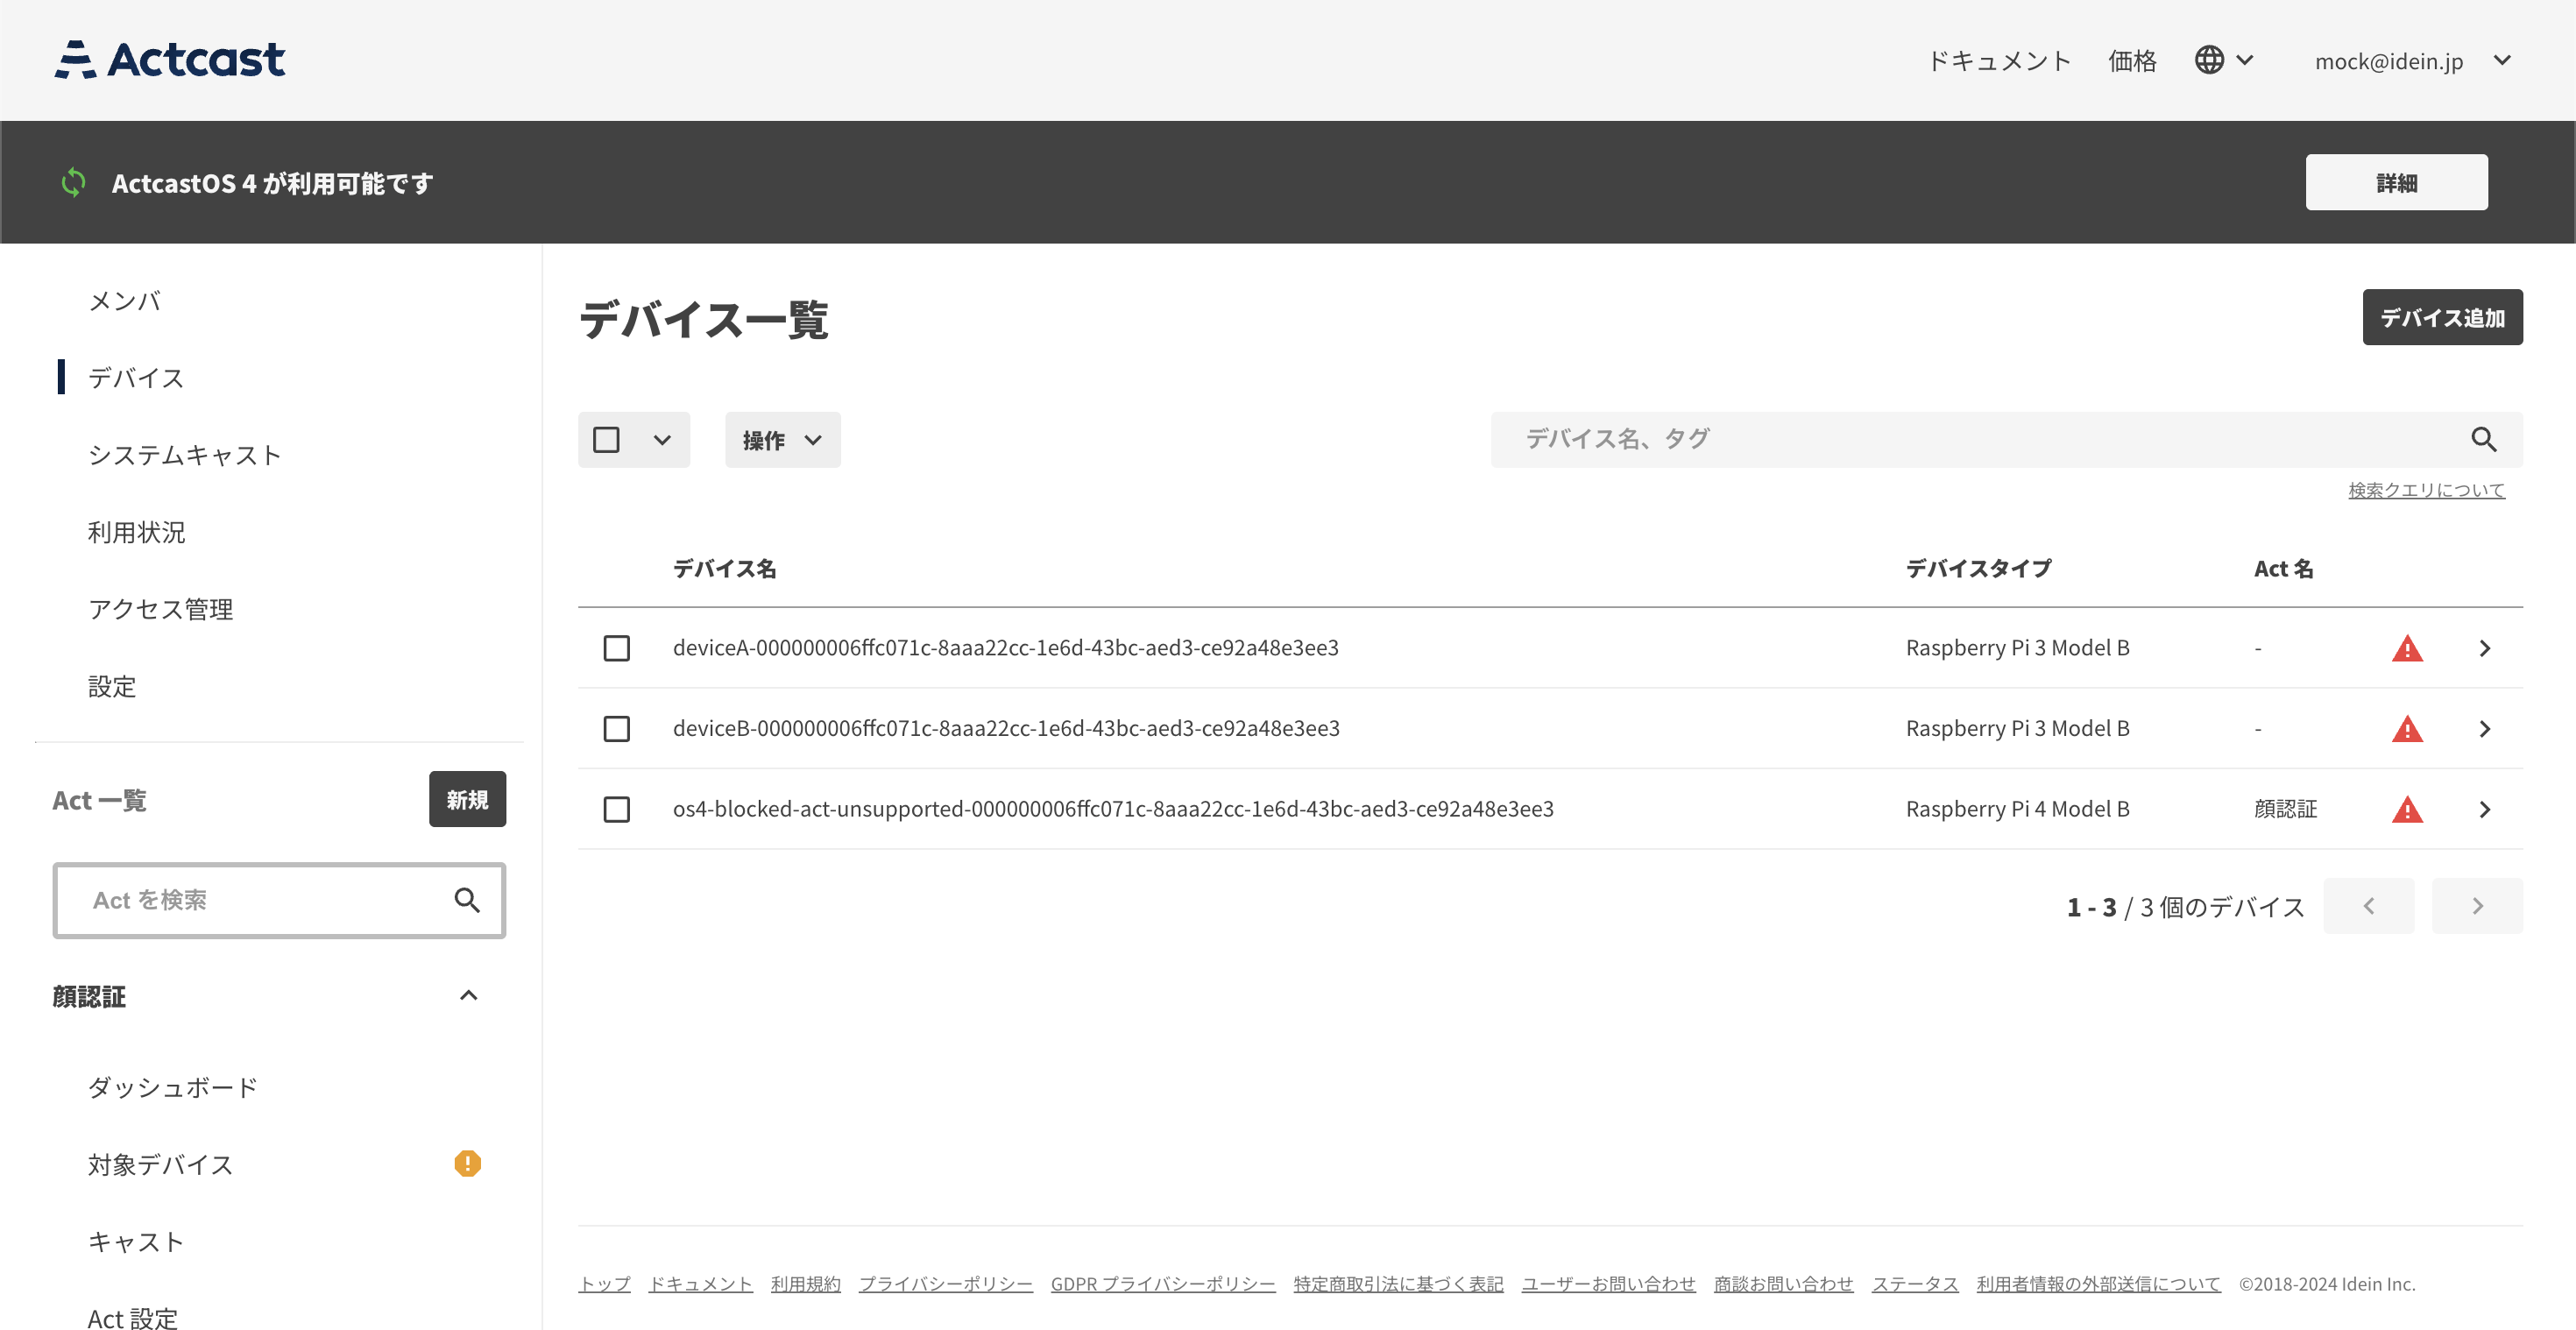Tick the deviceA row checkbox
Image resolution: width=2576 pixels, height=1330 pixels.
[x=617, y=648]
